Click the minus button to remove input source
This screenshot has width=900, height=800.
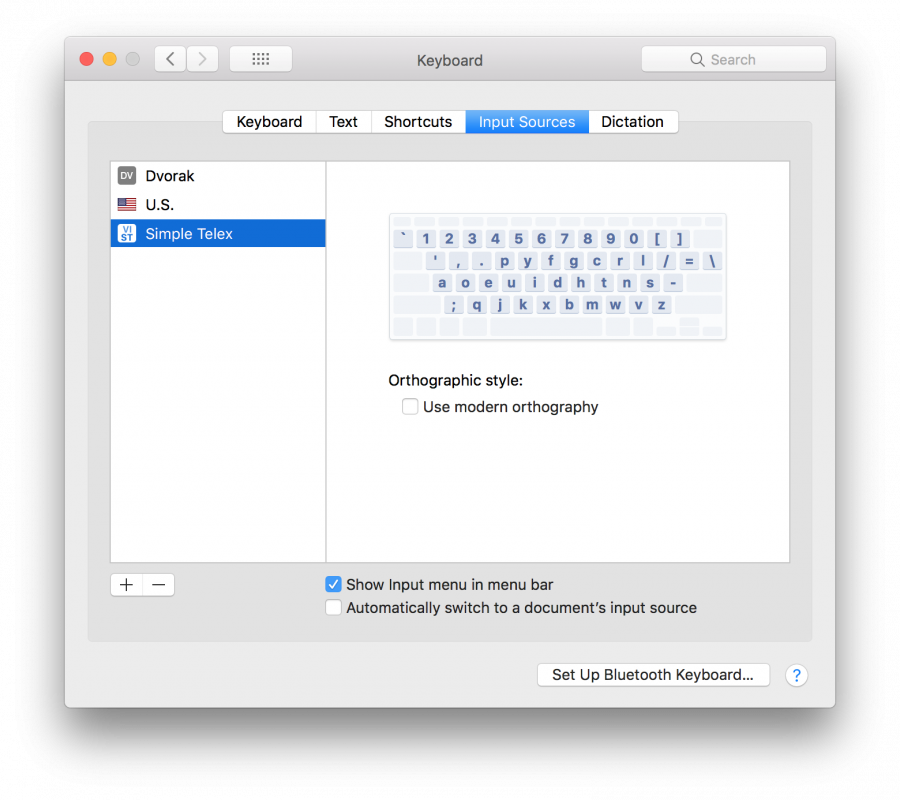click(159, 585)
